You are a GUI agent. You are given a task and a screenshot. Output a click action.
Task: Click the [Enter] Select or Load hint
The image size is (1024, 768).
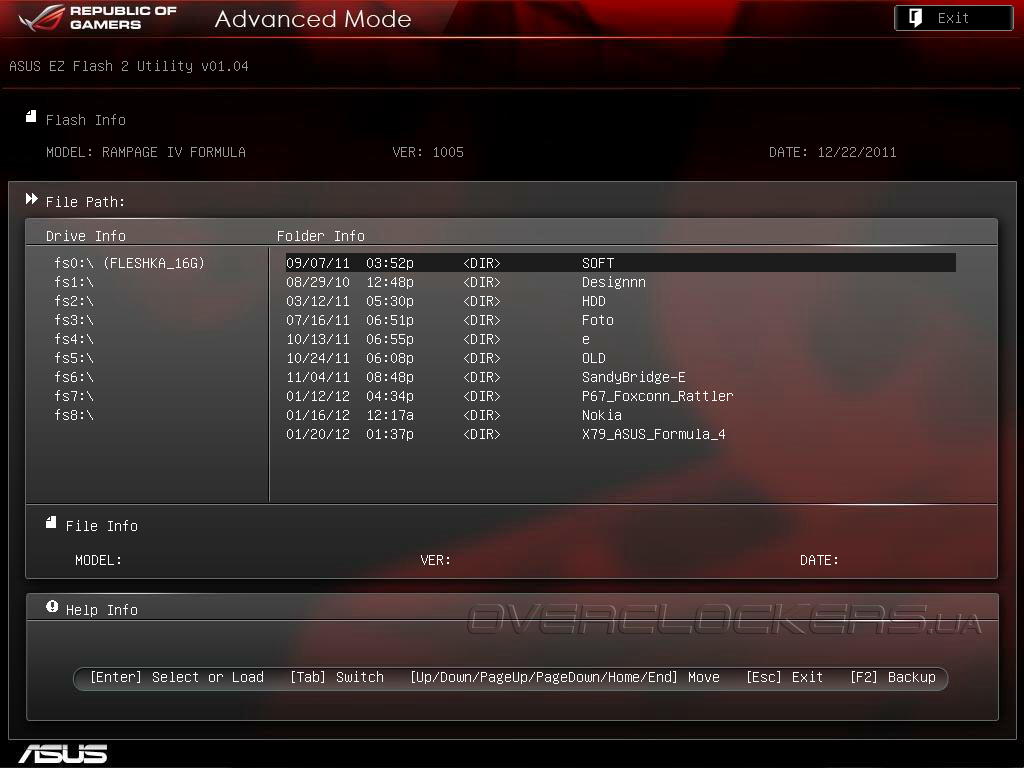177,677
